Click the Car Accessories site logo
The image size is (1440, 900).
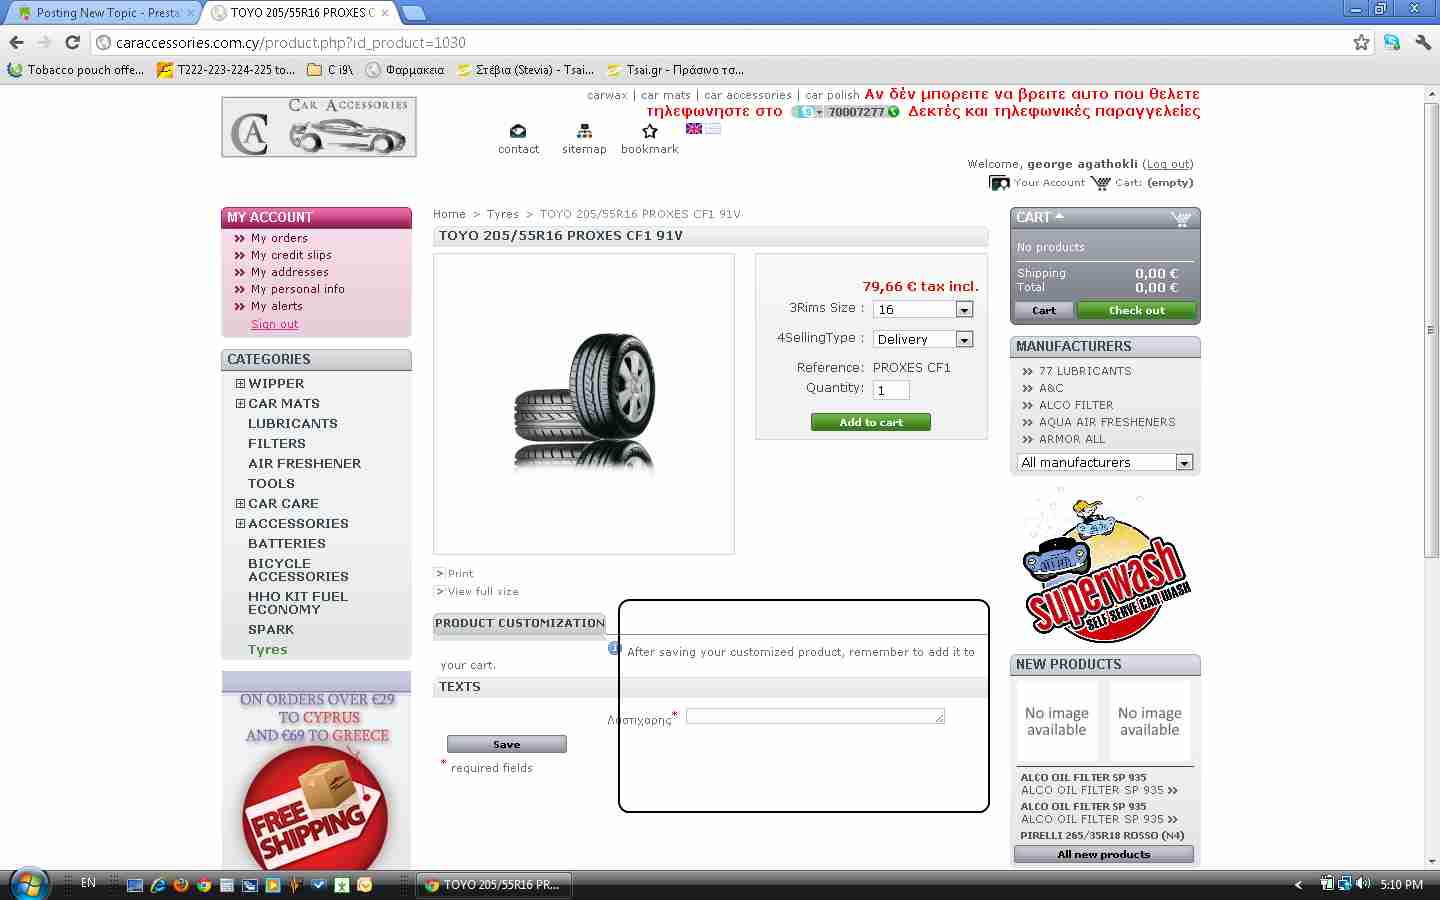[x=319, y=127]
